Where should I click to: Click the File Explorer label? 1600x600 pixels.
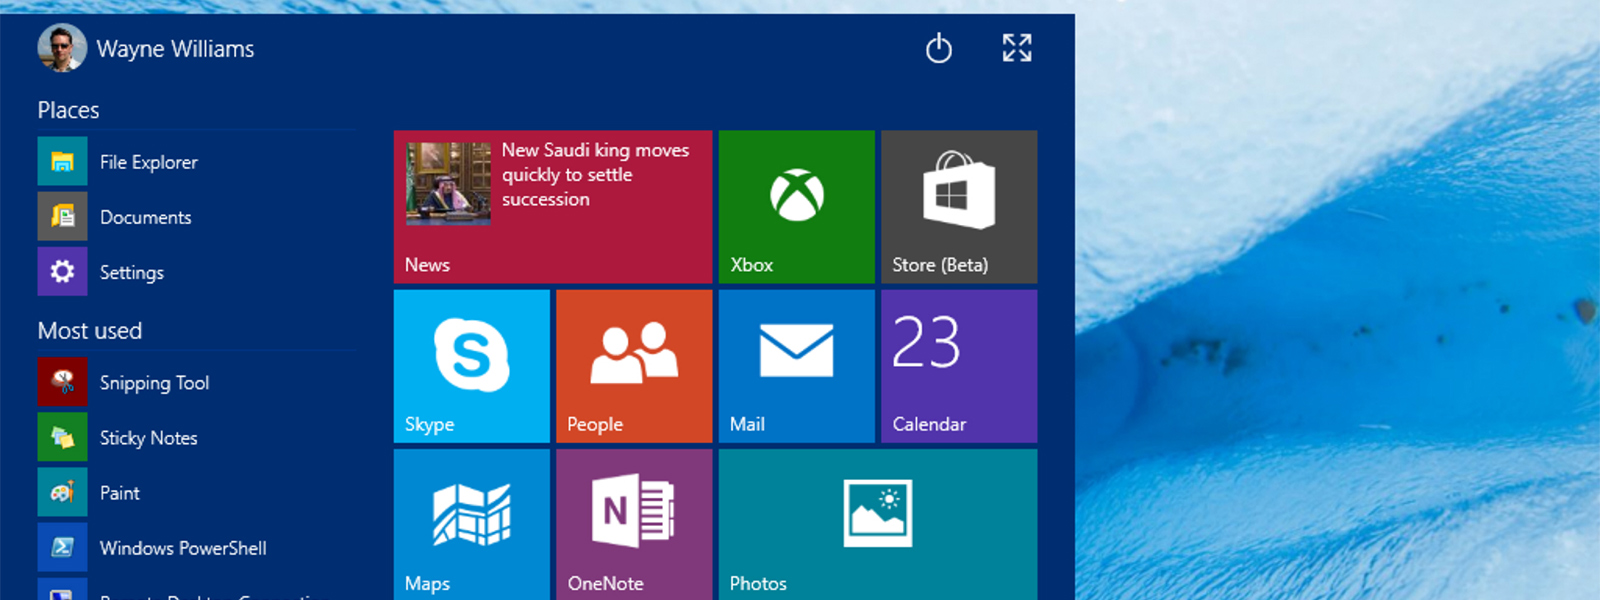click(149, 162)
